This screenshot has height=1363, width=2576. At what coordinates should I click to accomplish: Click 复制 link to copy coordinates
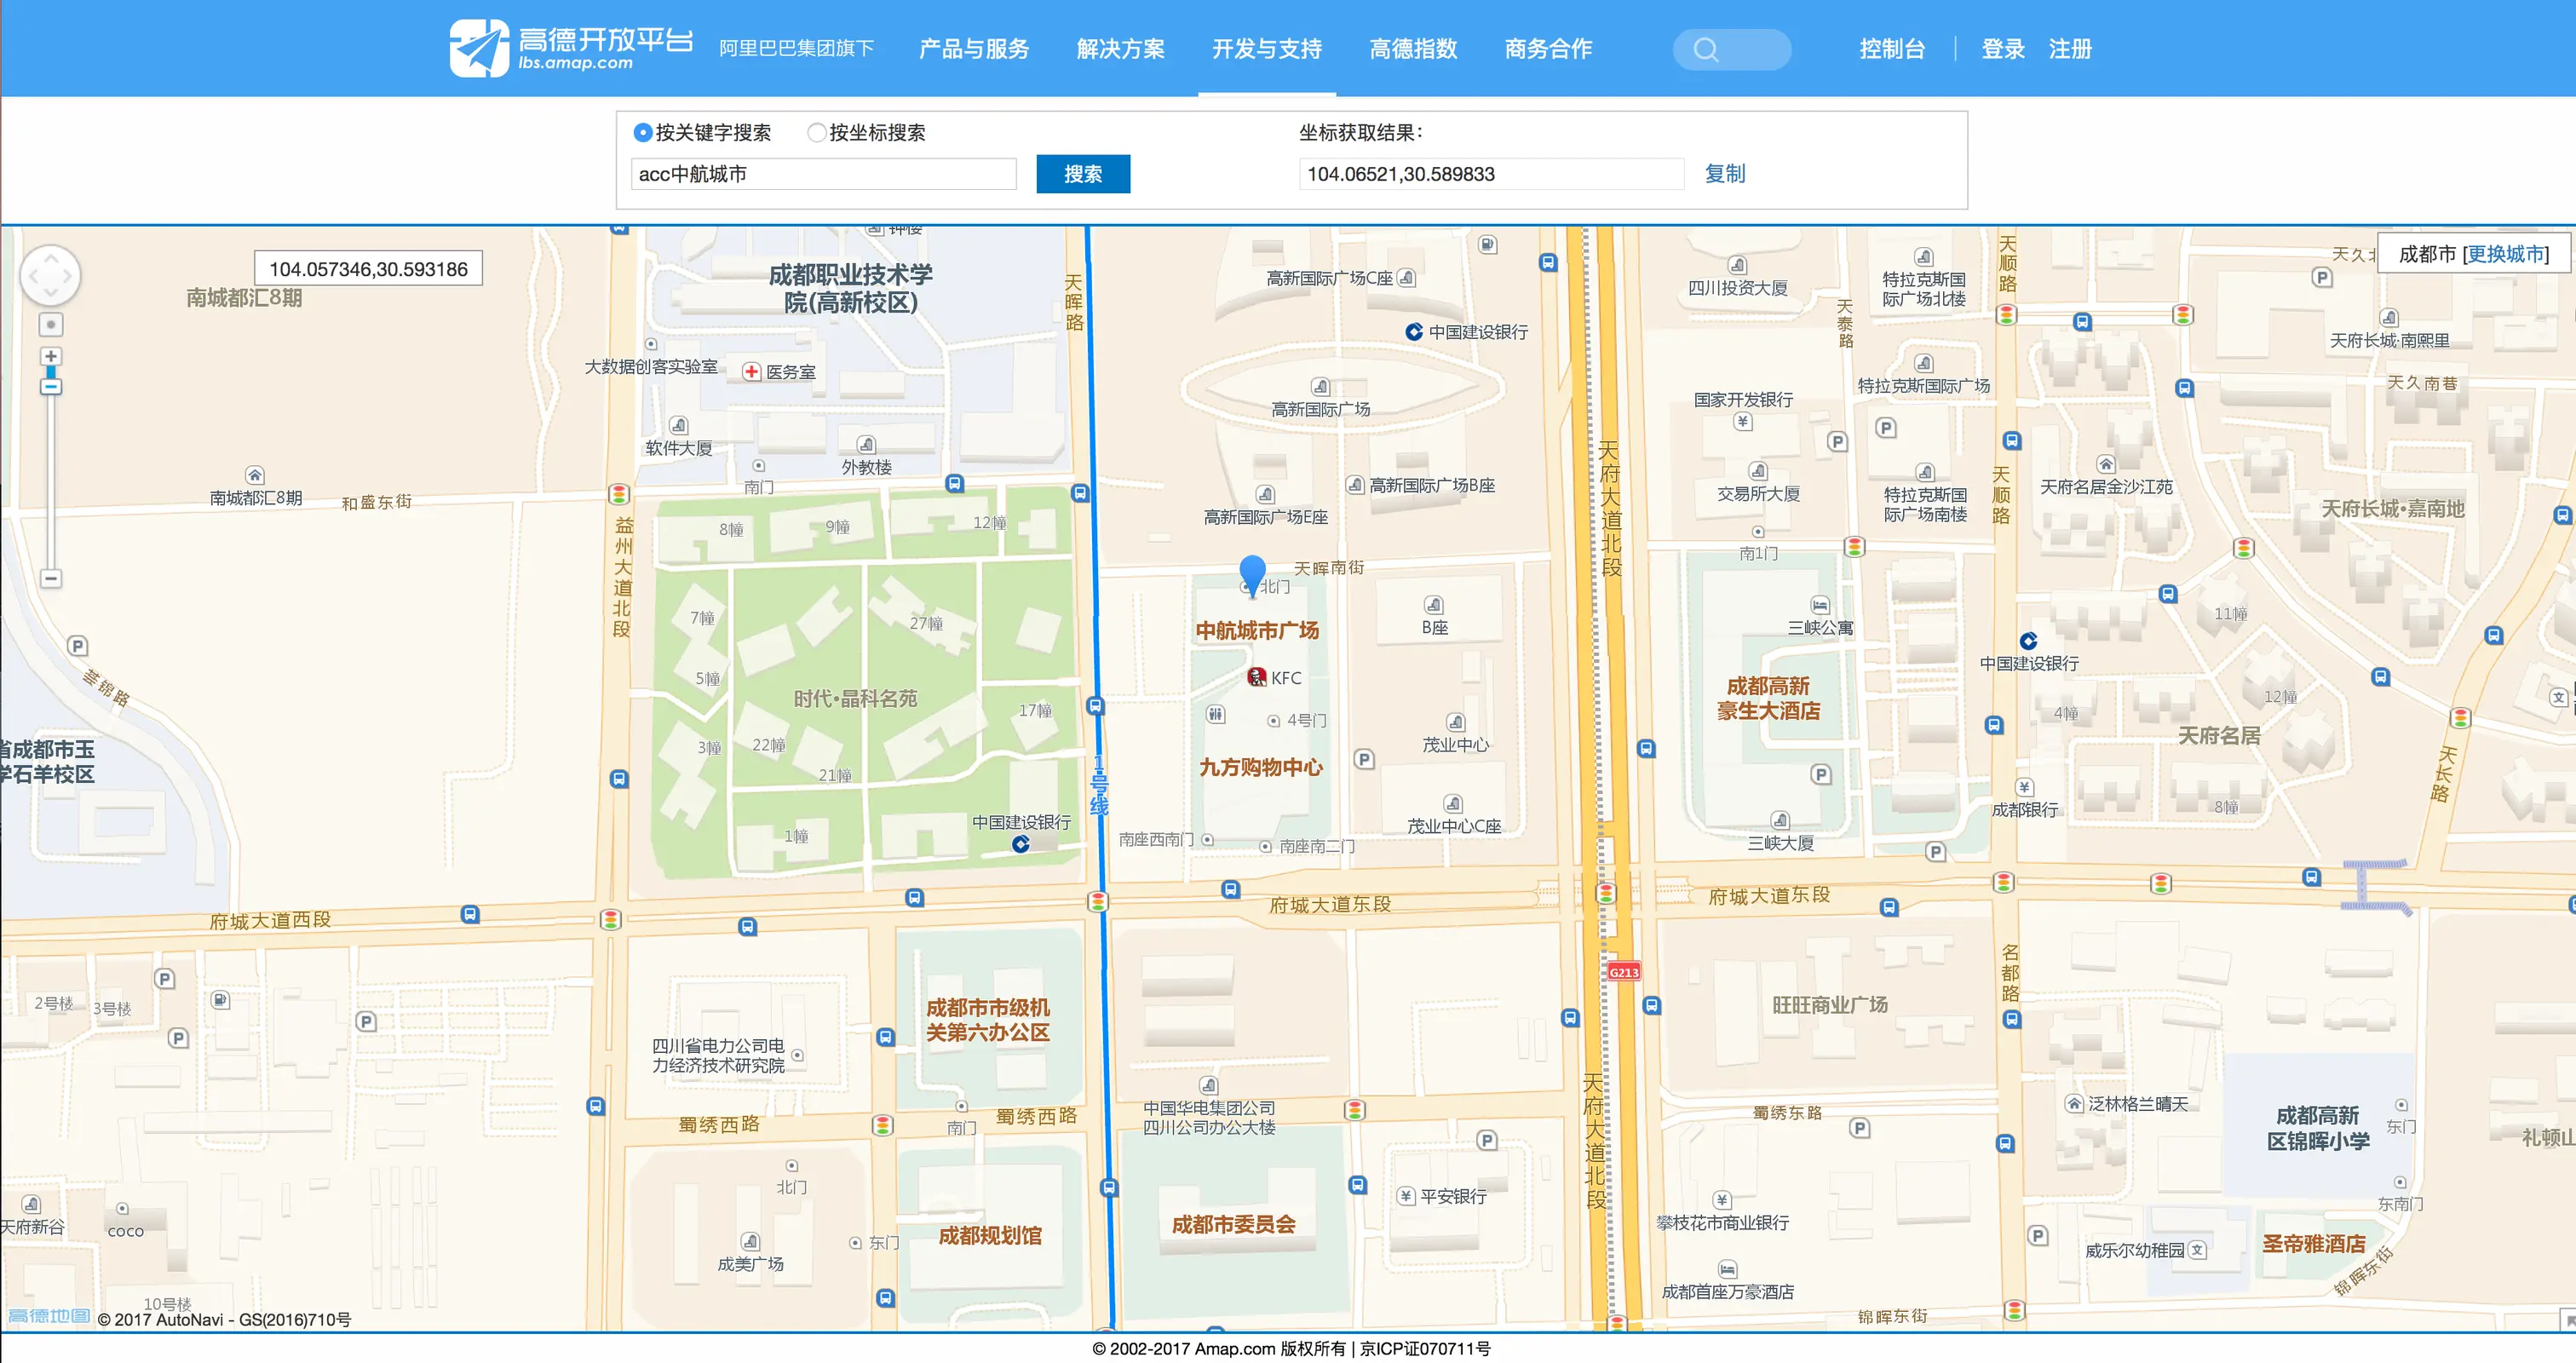[1724, 174]
